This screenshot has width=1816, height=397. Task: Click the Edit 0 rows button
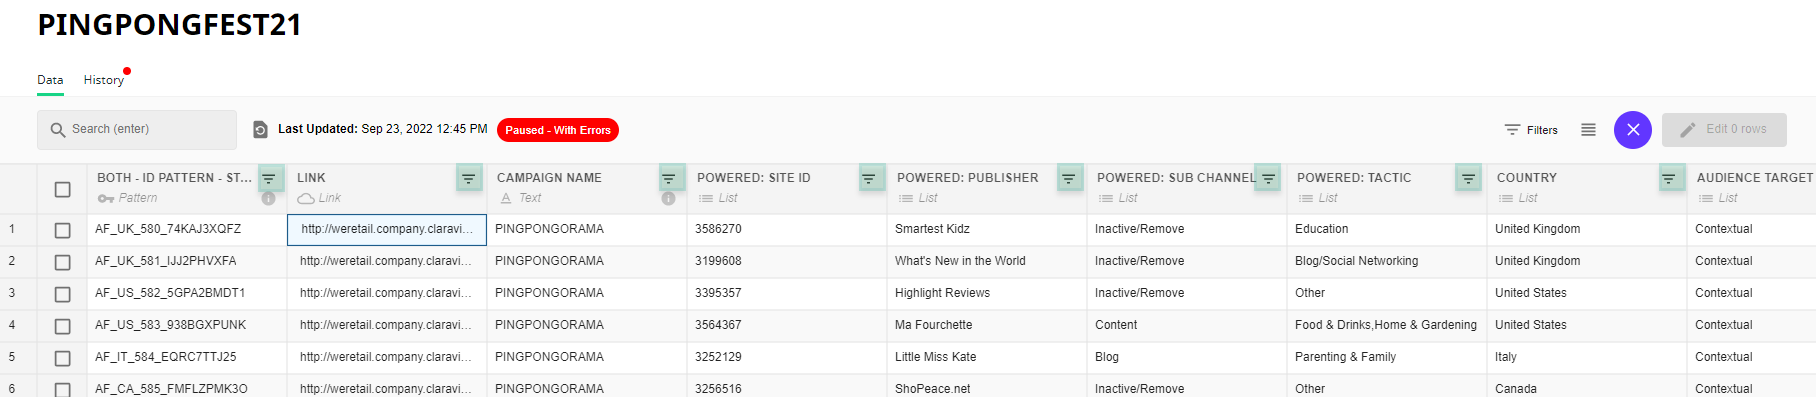click(1724, 130)
